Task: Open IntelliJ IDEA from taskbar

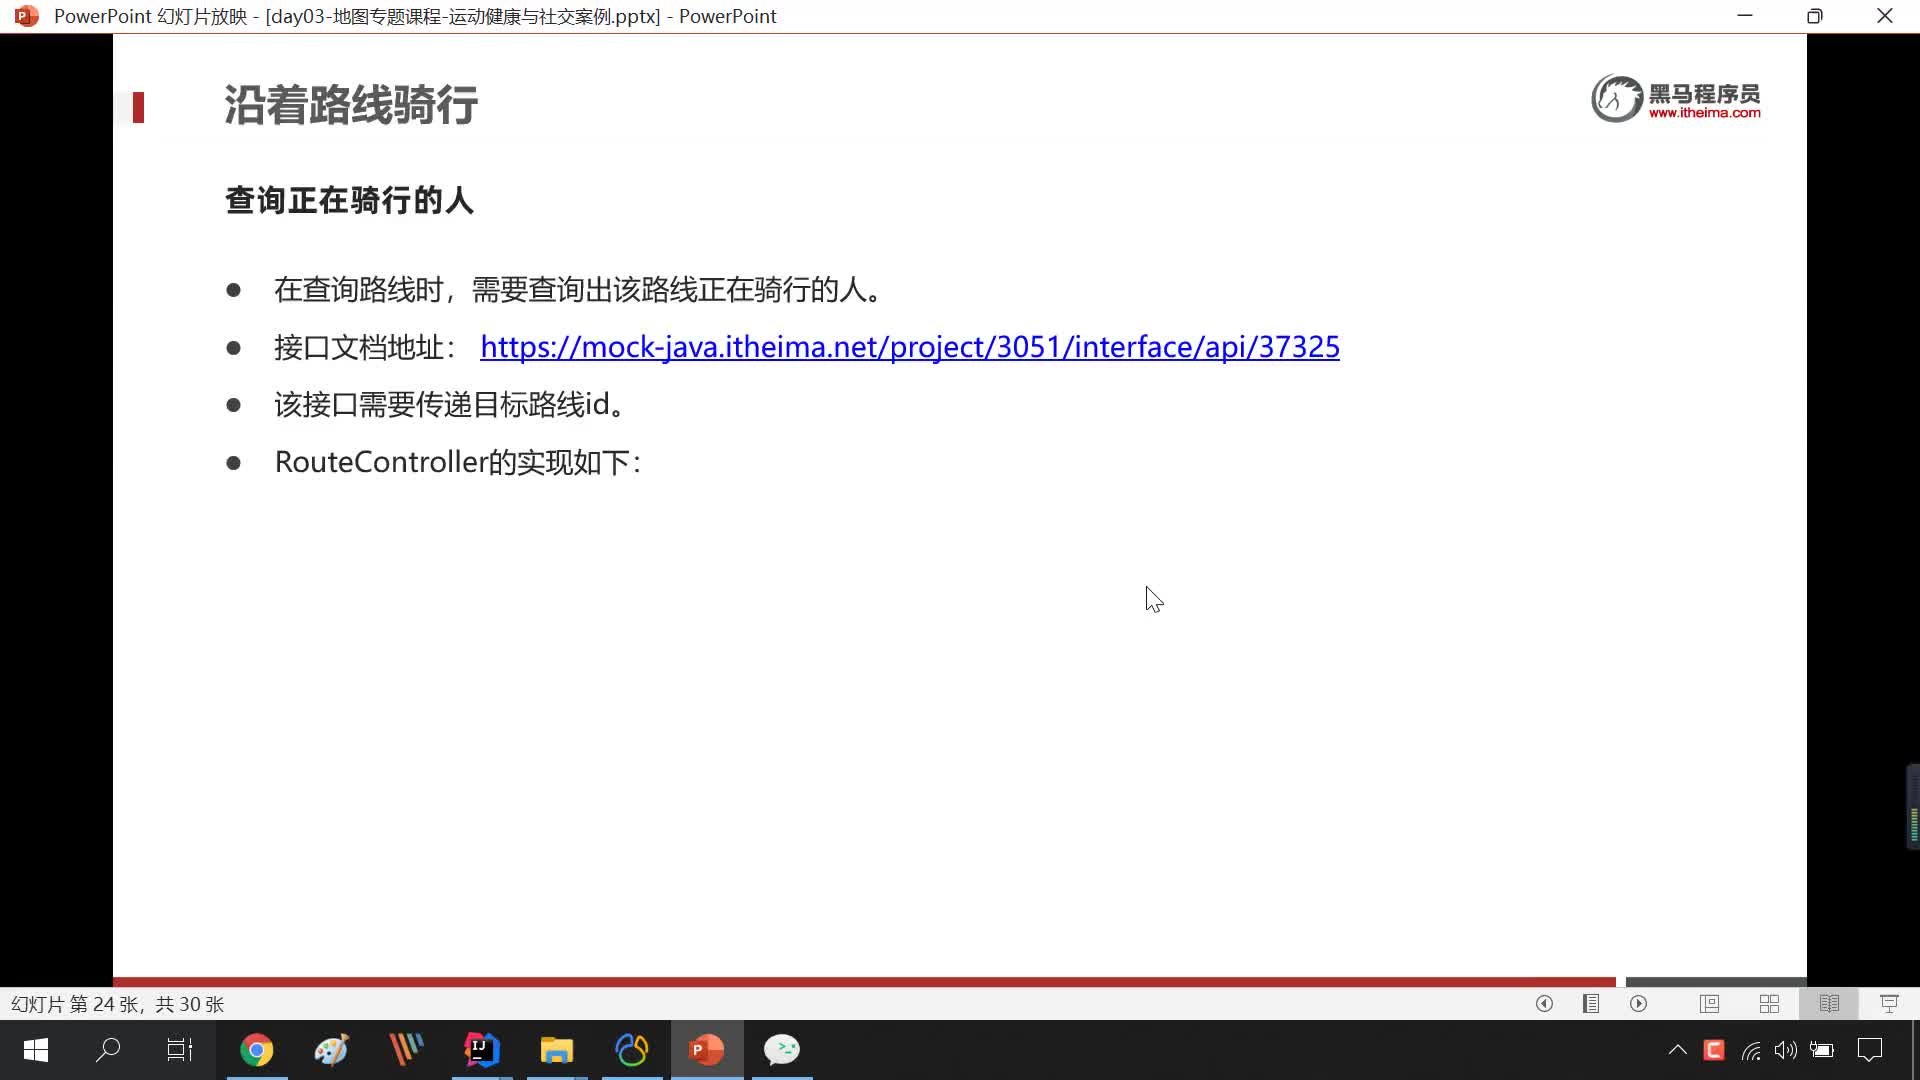Action: click(482, 1050)
